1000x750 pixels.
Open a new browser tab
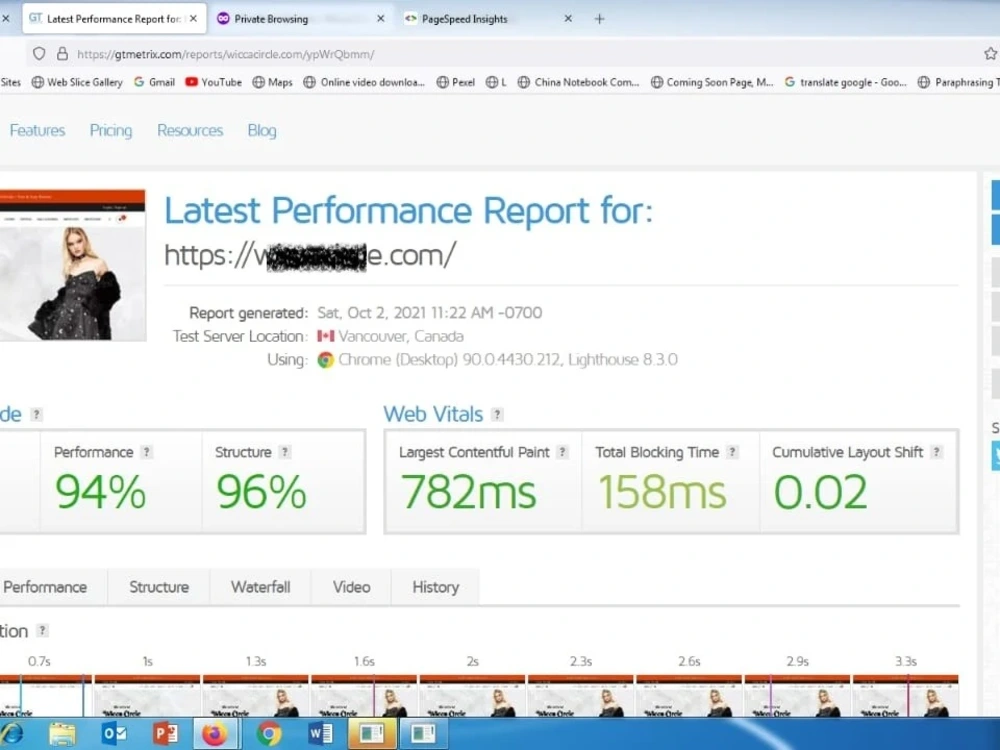pyautogui.click(x=599, y=19)
